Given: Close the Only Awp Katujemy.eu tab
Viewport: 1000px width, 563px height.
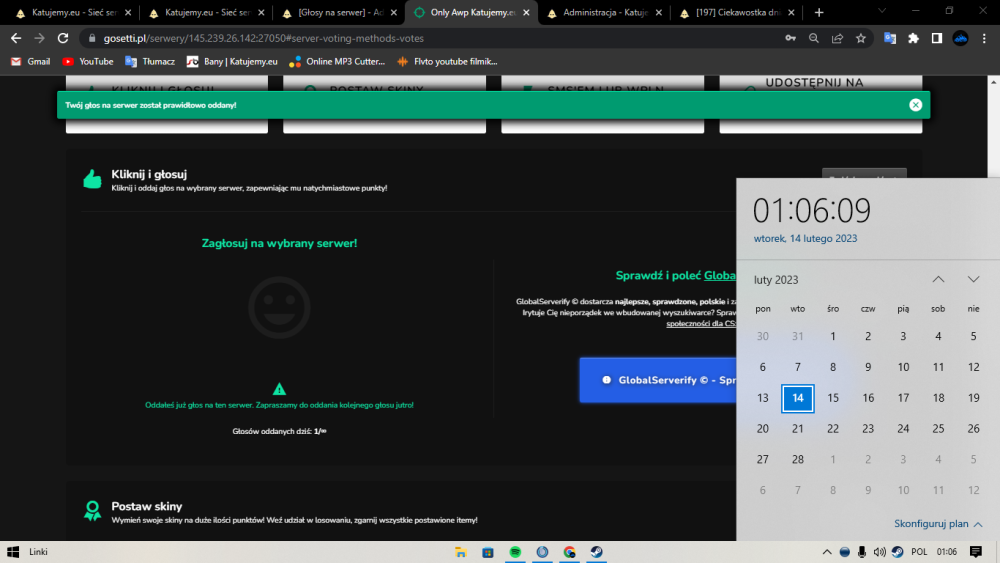Looking at the screenshot, I should (526, 12).
